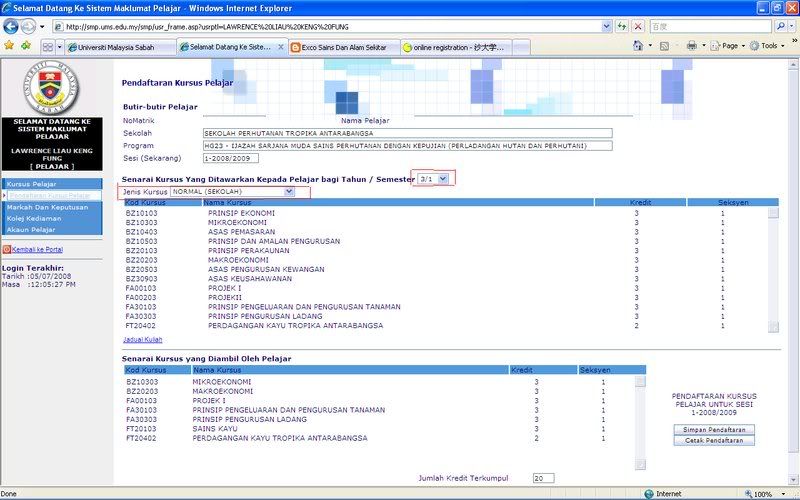The image size is (800, 500).
Task: Click the Favorites star icon
Action: pos(9,46)
